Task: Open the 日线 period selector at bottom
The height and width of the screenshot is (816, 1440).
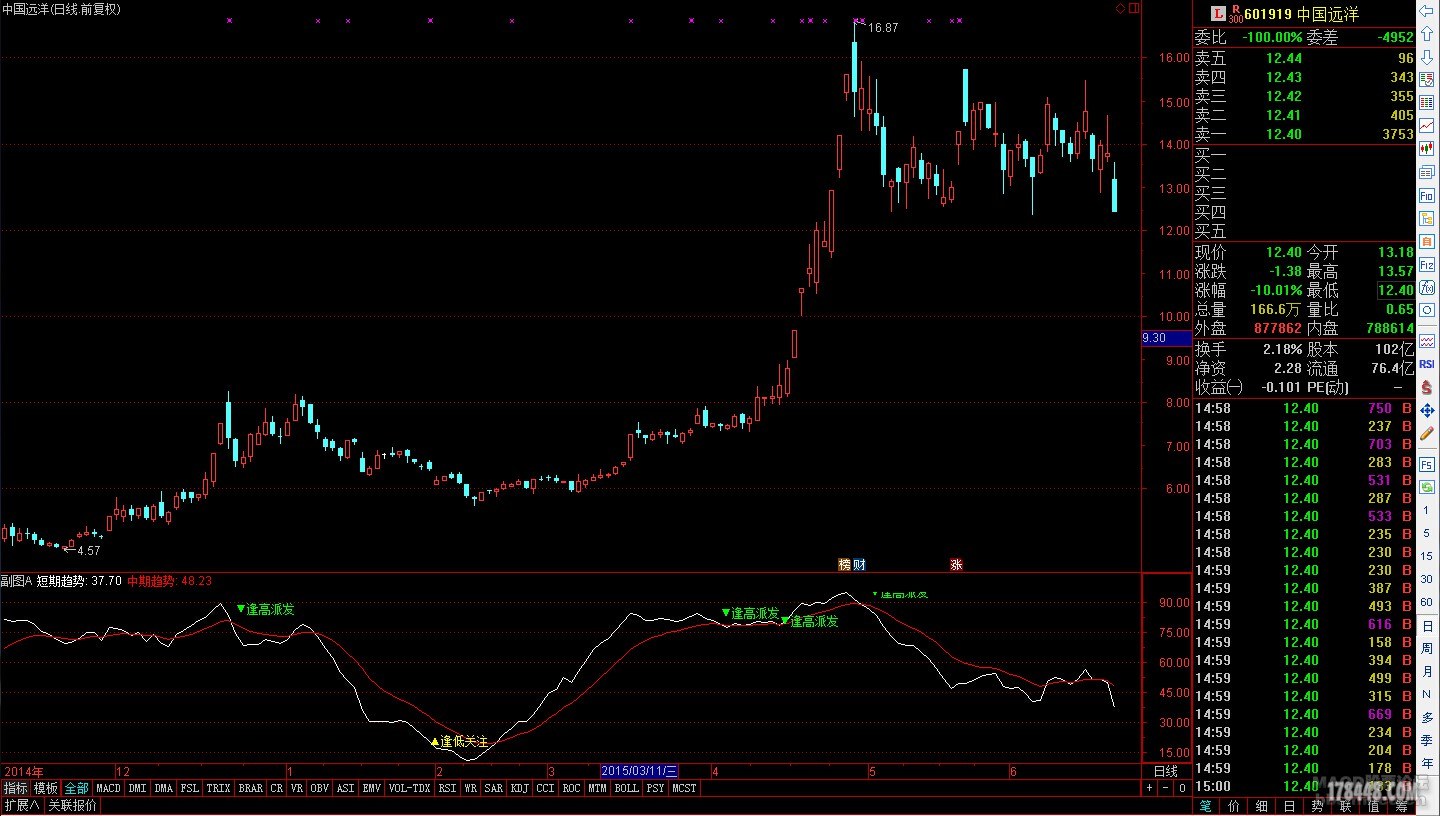Action: pos(1166,771)
